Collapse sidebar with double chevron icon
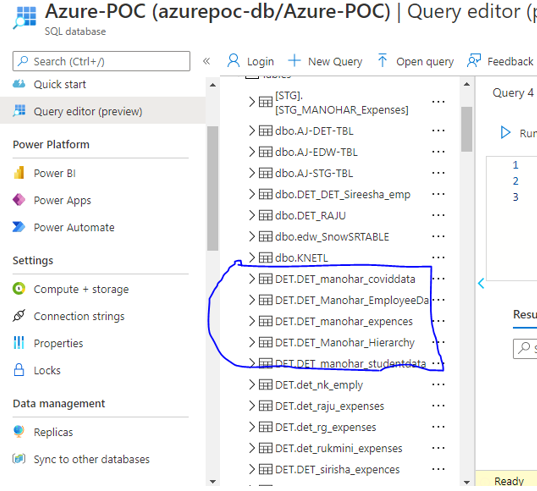This screenshot has width=537, height=491. coord(206,61)
